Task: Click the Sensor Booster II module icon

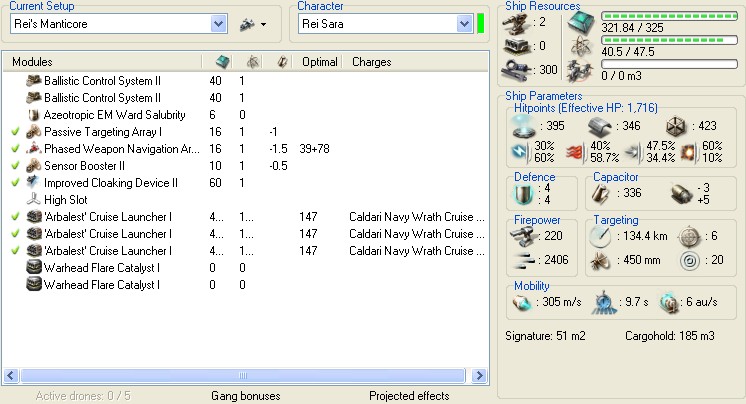Action: 33,166
